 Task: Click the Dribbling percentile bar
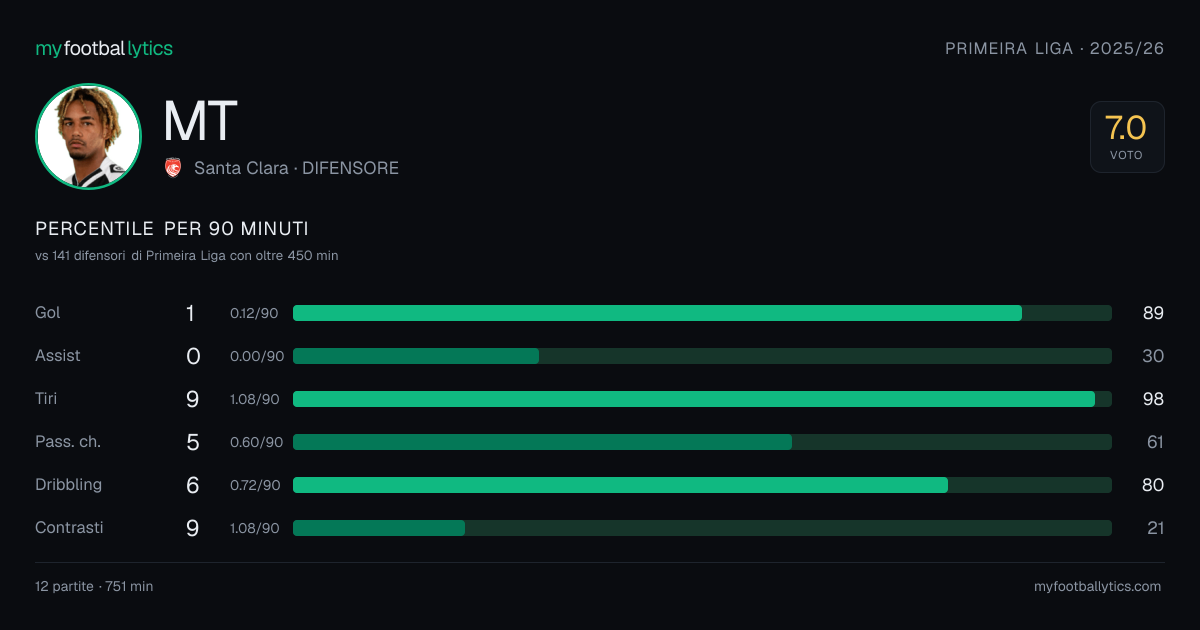[x=702, y=485]
